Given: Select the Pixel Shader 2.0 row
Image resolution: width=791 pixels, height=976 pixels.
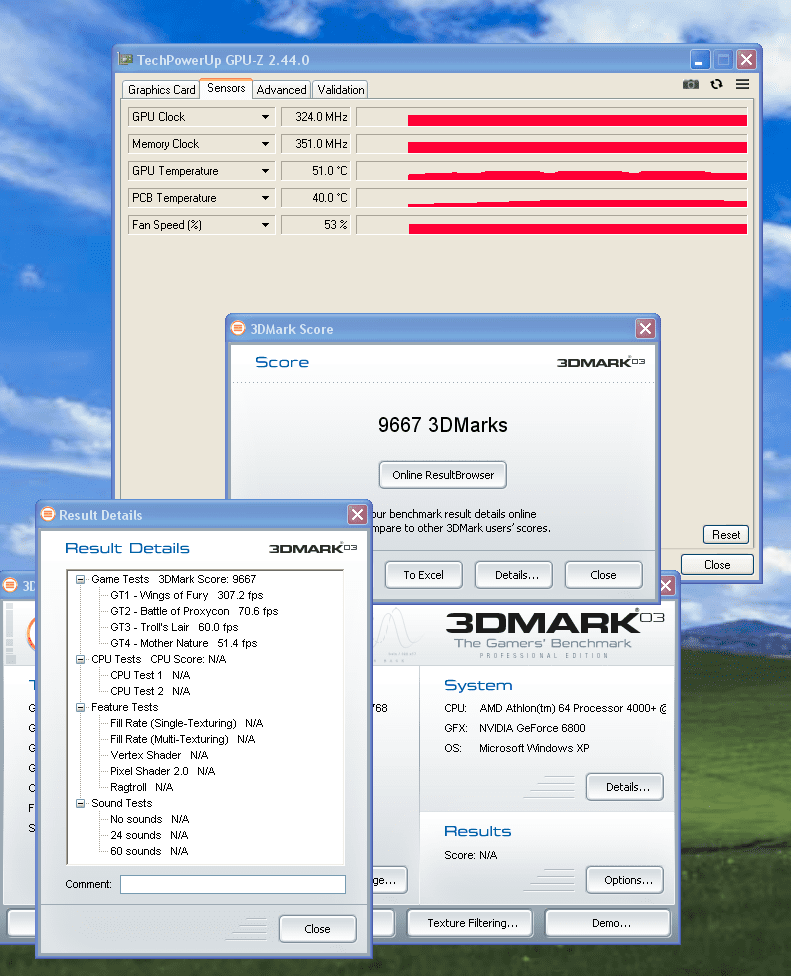Looking at the screenshot, I should tap(162, 771).
